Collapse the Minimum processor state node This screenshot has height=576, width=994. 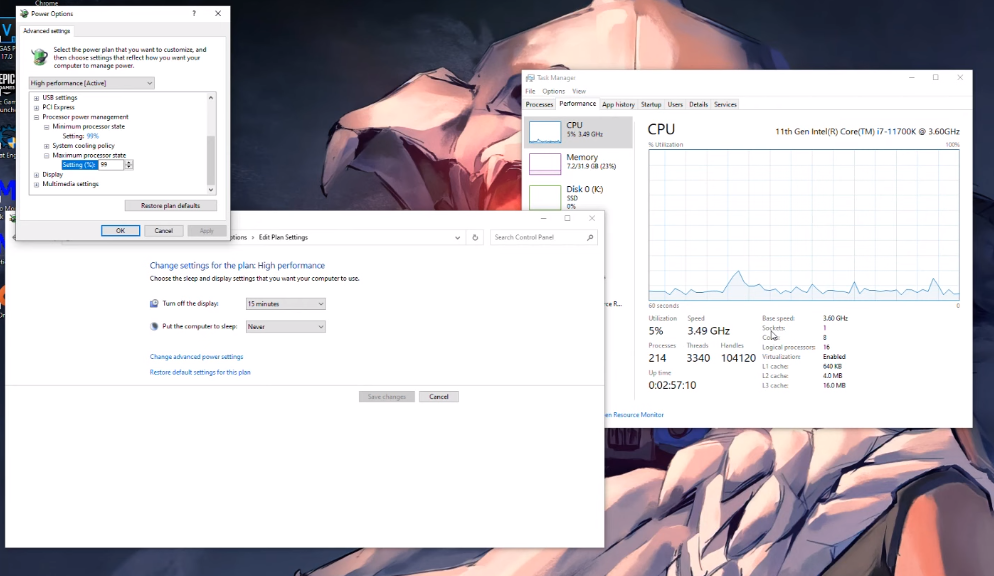click(x=46, y=127)
